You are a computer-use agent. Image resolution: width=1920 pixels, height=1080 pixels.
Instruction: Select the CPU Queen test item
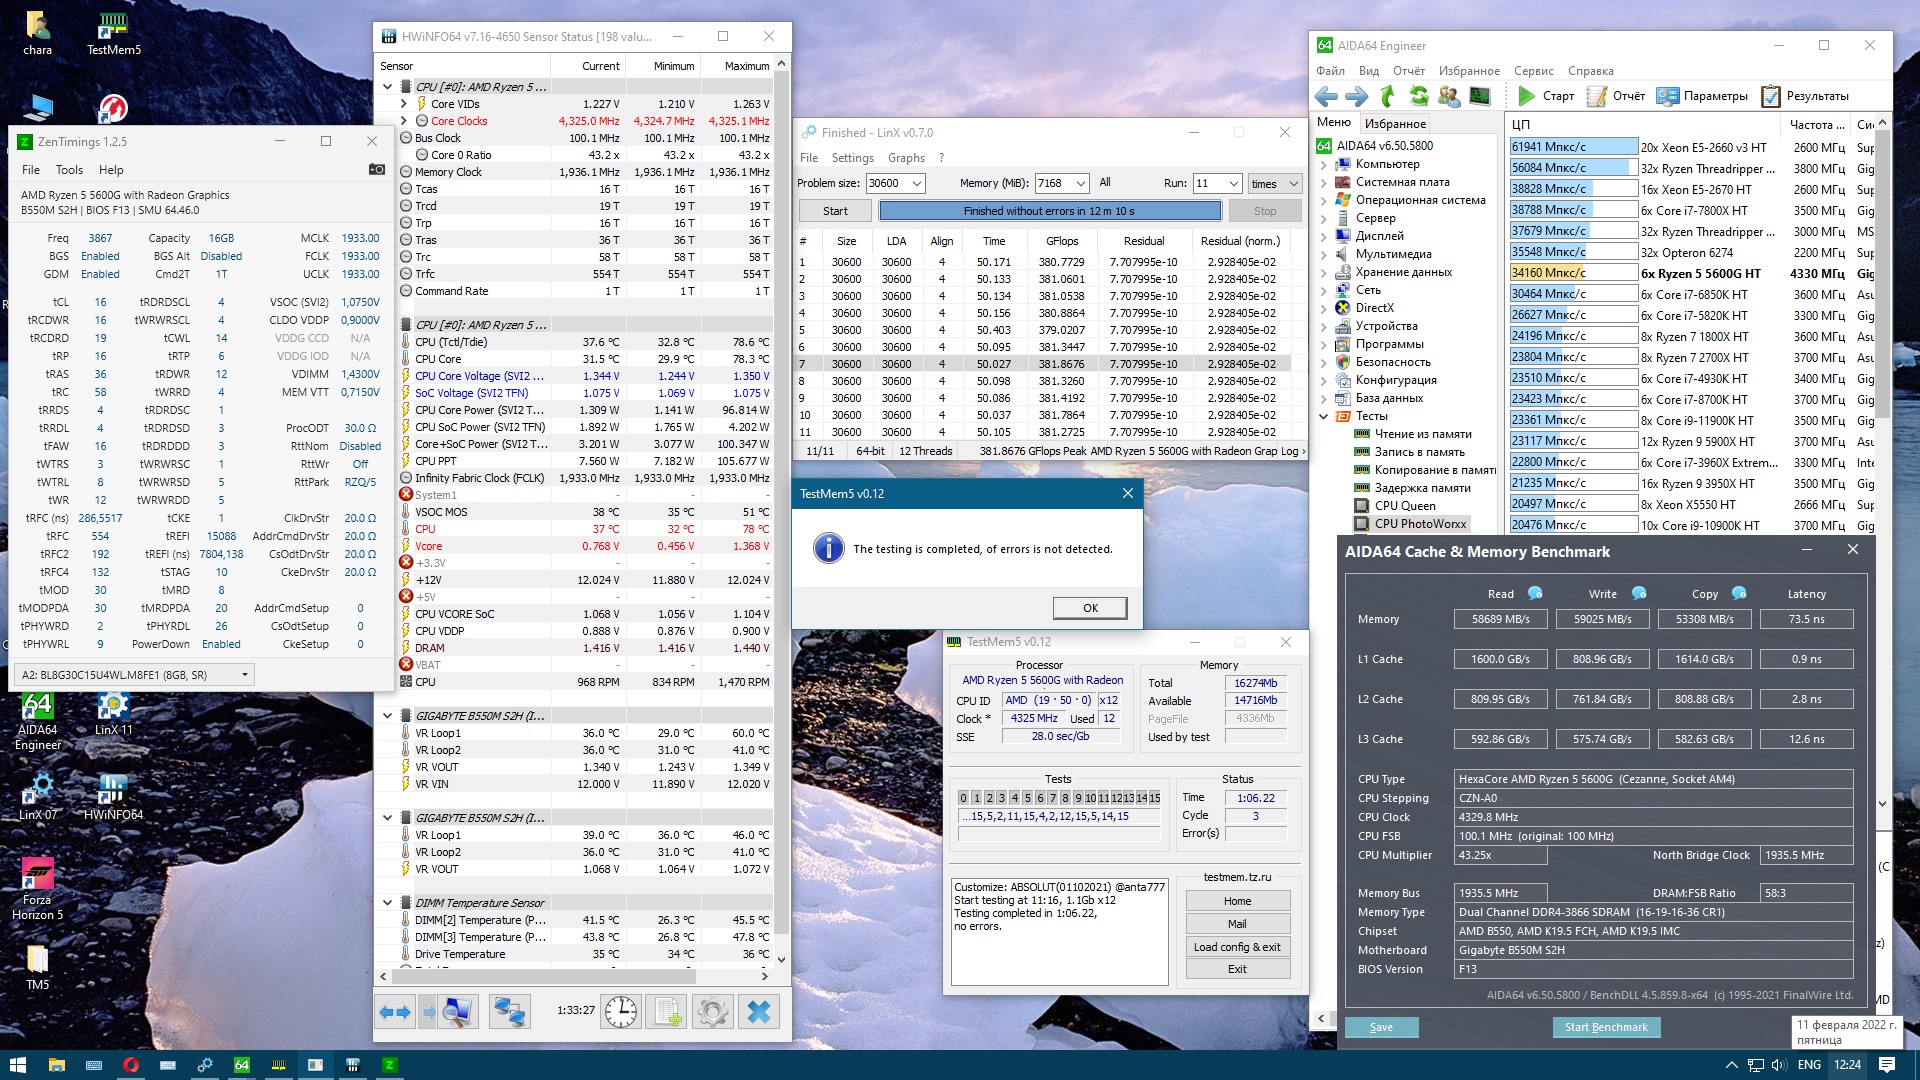(x=1404, y=506)
